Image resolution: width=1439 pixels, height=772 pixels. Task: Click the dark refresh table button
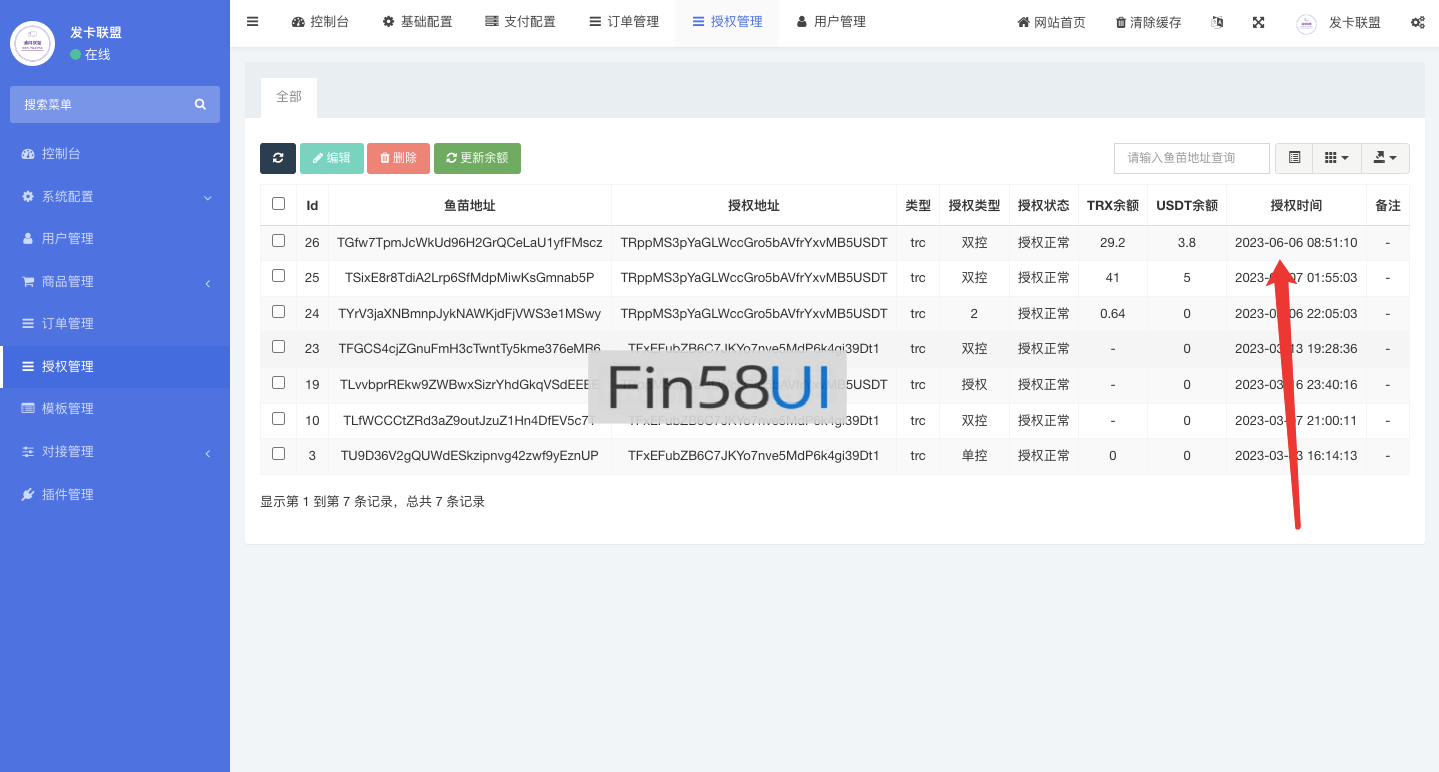point(278,158)
